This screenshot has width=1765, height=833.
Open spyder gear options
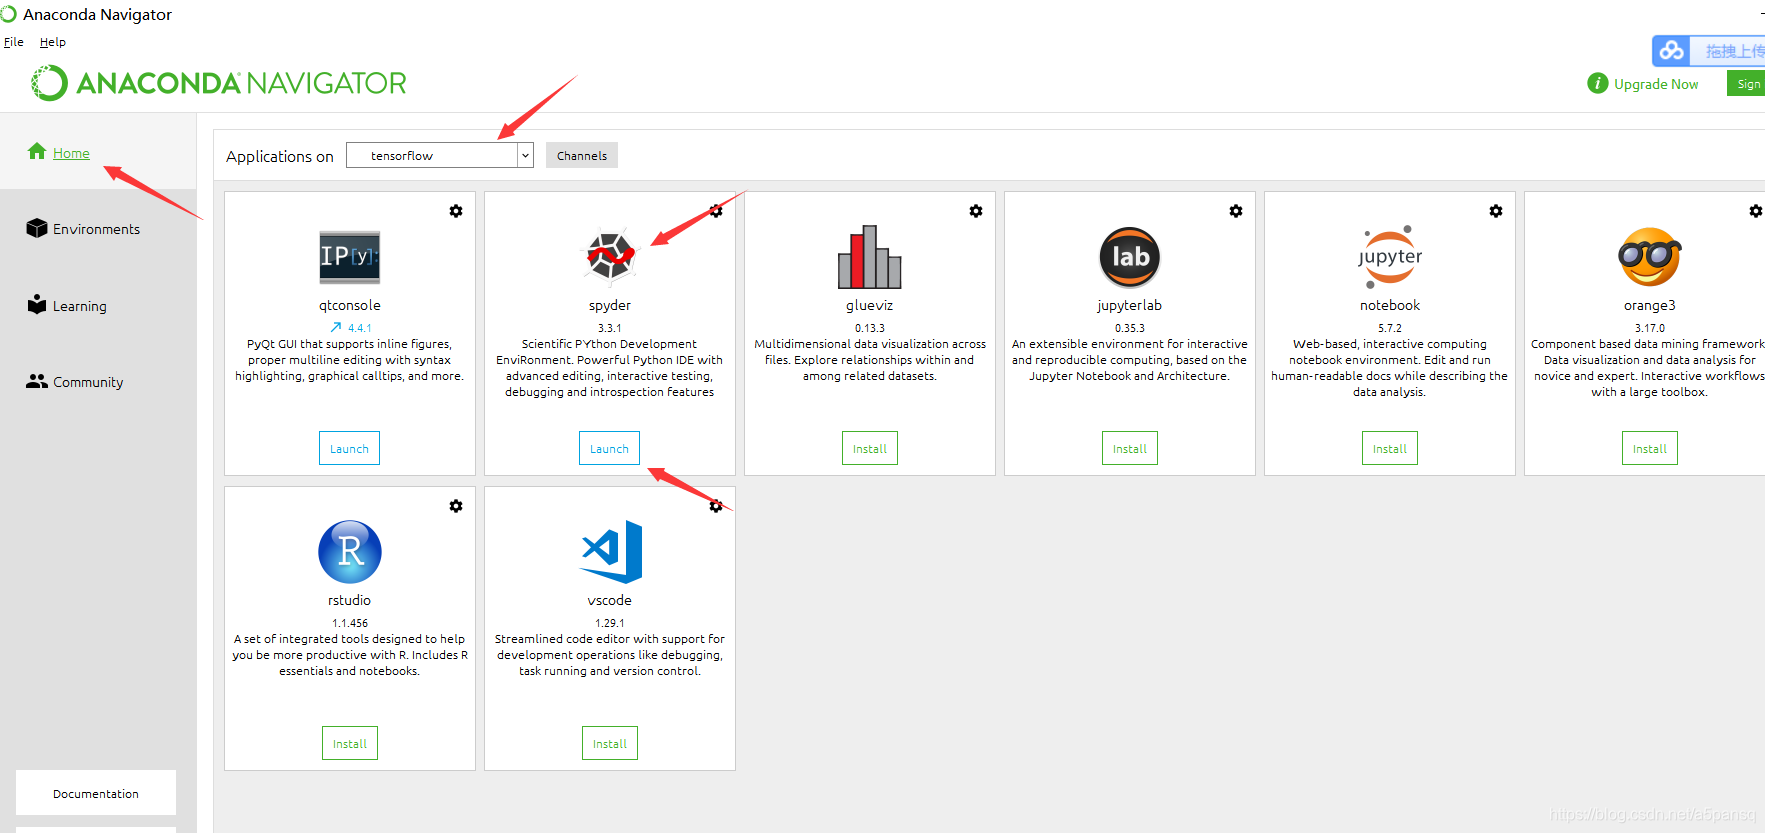716,211
